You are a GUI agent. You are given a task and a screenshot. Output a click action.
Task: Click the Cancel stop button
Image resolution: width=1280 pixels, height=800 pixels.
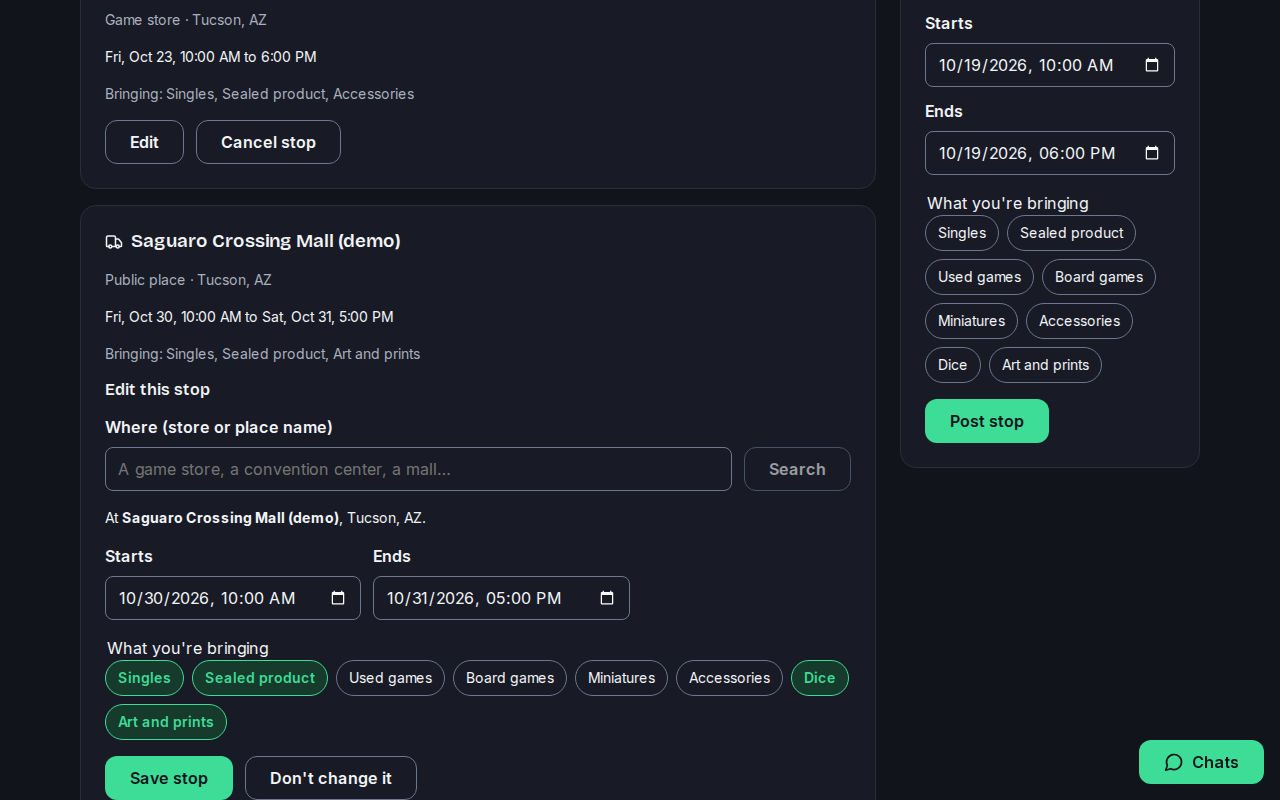coord(268,142)
